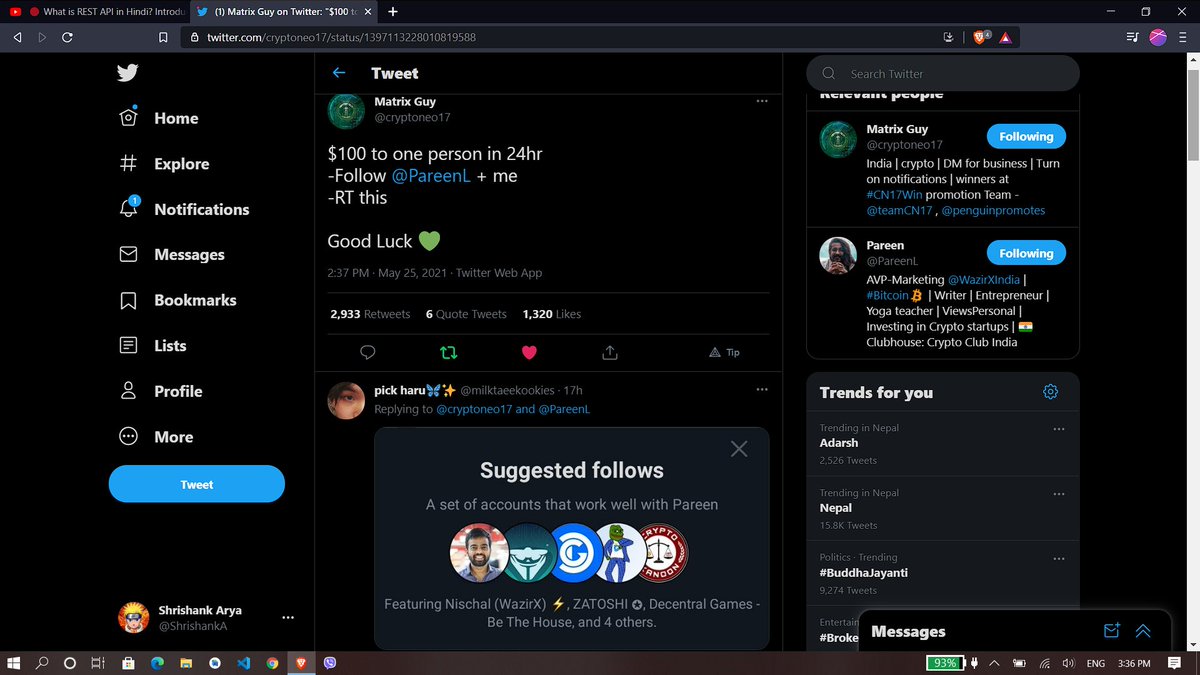1200x675 pixels.
Task: Open @PareenL mention link in tweet
Action: 431,176
